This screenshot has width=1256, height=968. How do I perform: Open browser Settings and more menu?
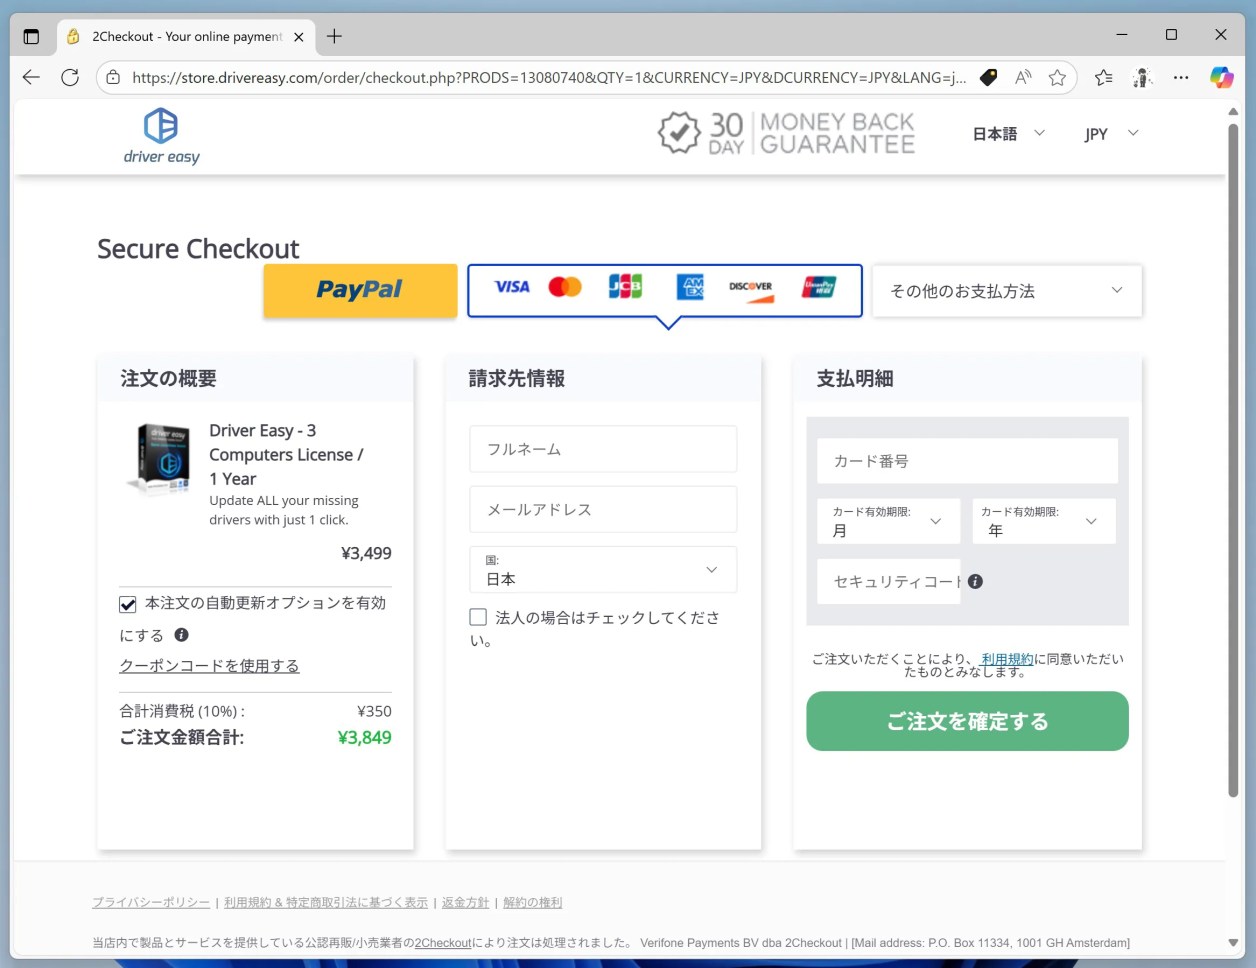[1181, 77]
